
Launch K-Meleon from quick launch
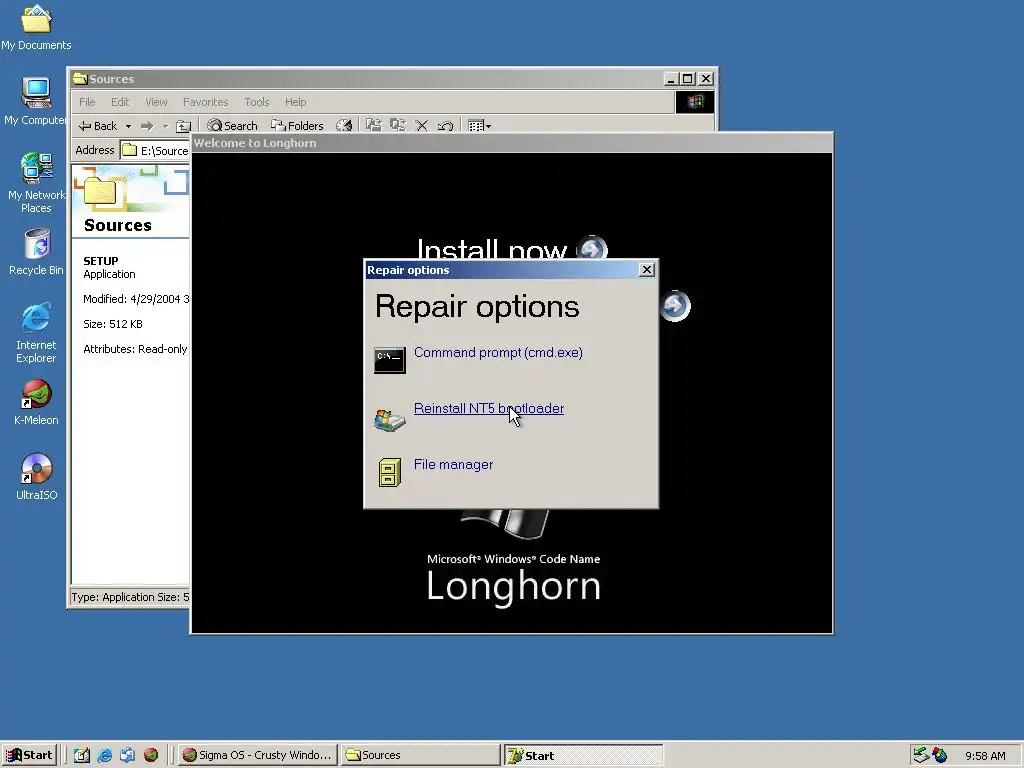[x=151, y=755]
